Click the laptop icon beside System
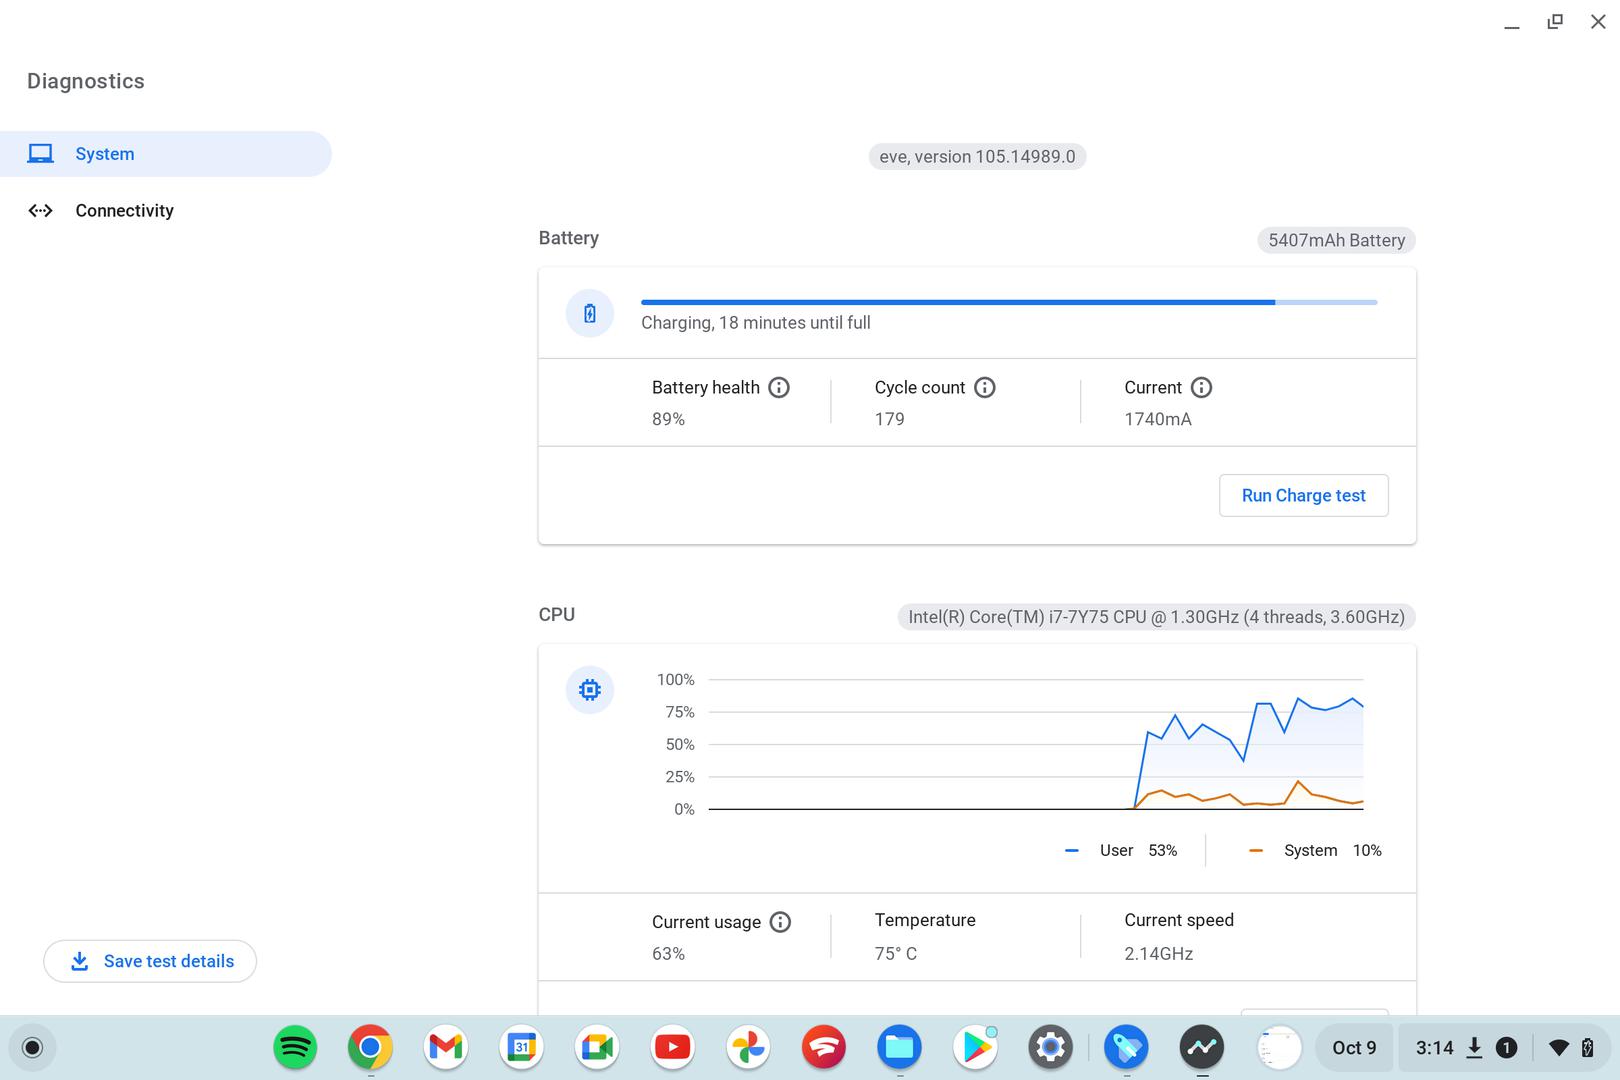1620x1080 pixels. pos(40,154)
